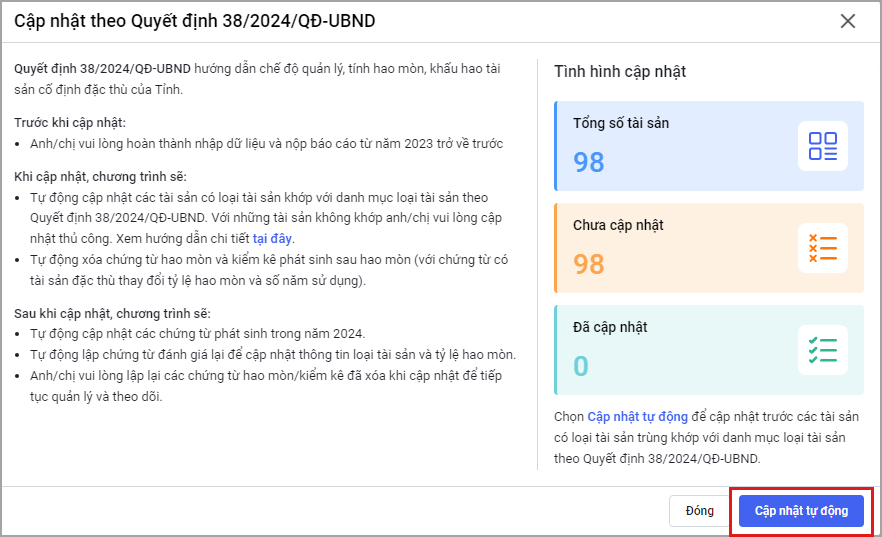This screenshot has height=537, width=882.
Task: Select the Đã cập nhật value 0
Action: coord(580,365)
